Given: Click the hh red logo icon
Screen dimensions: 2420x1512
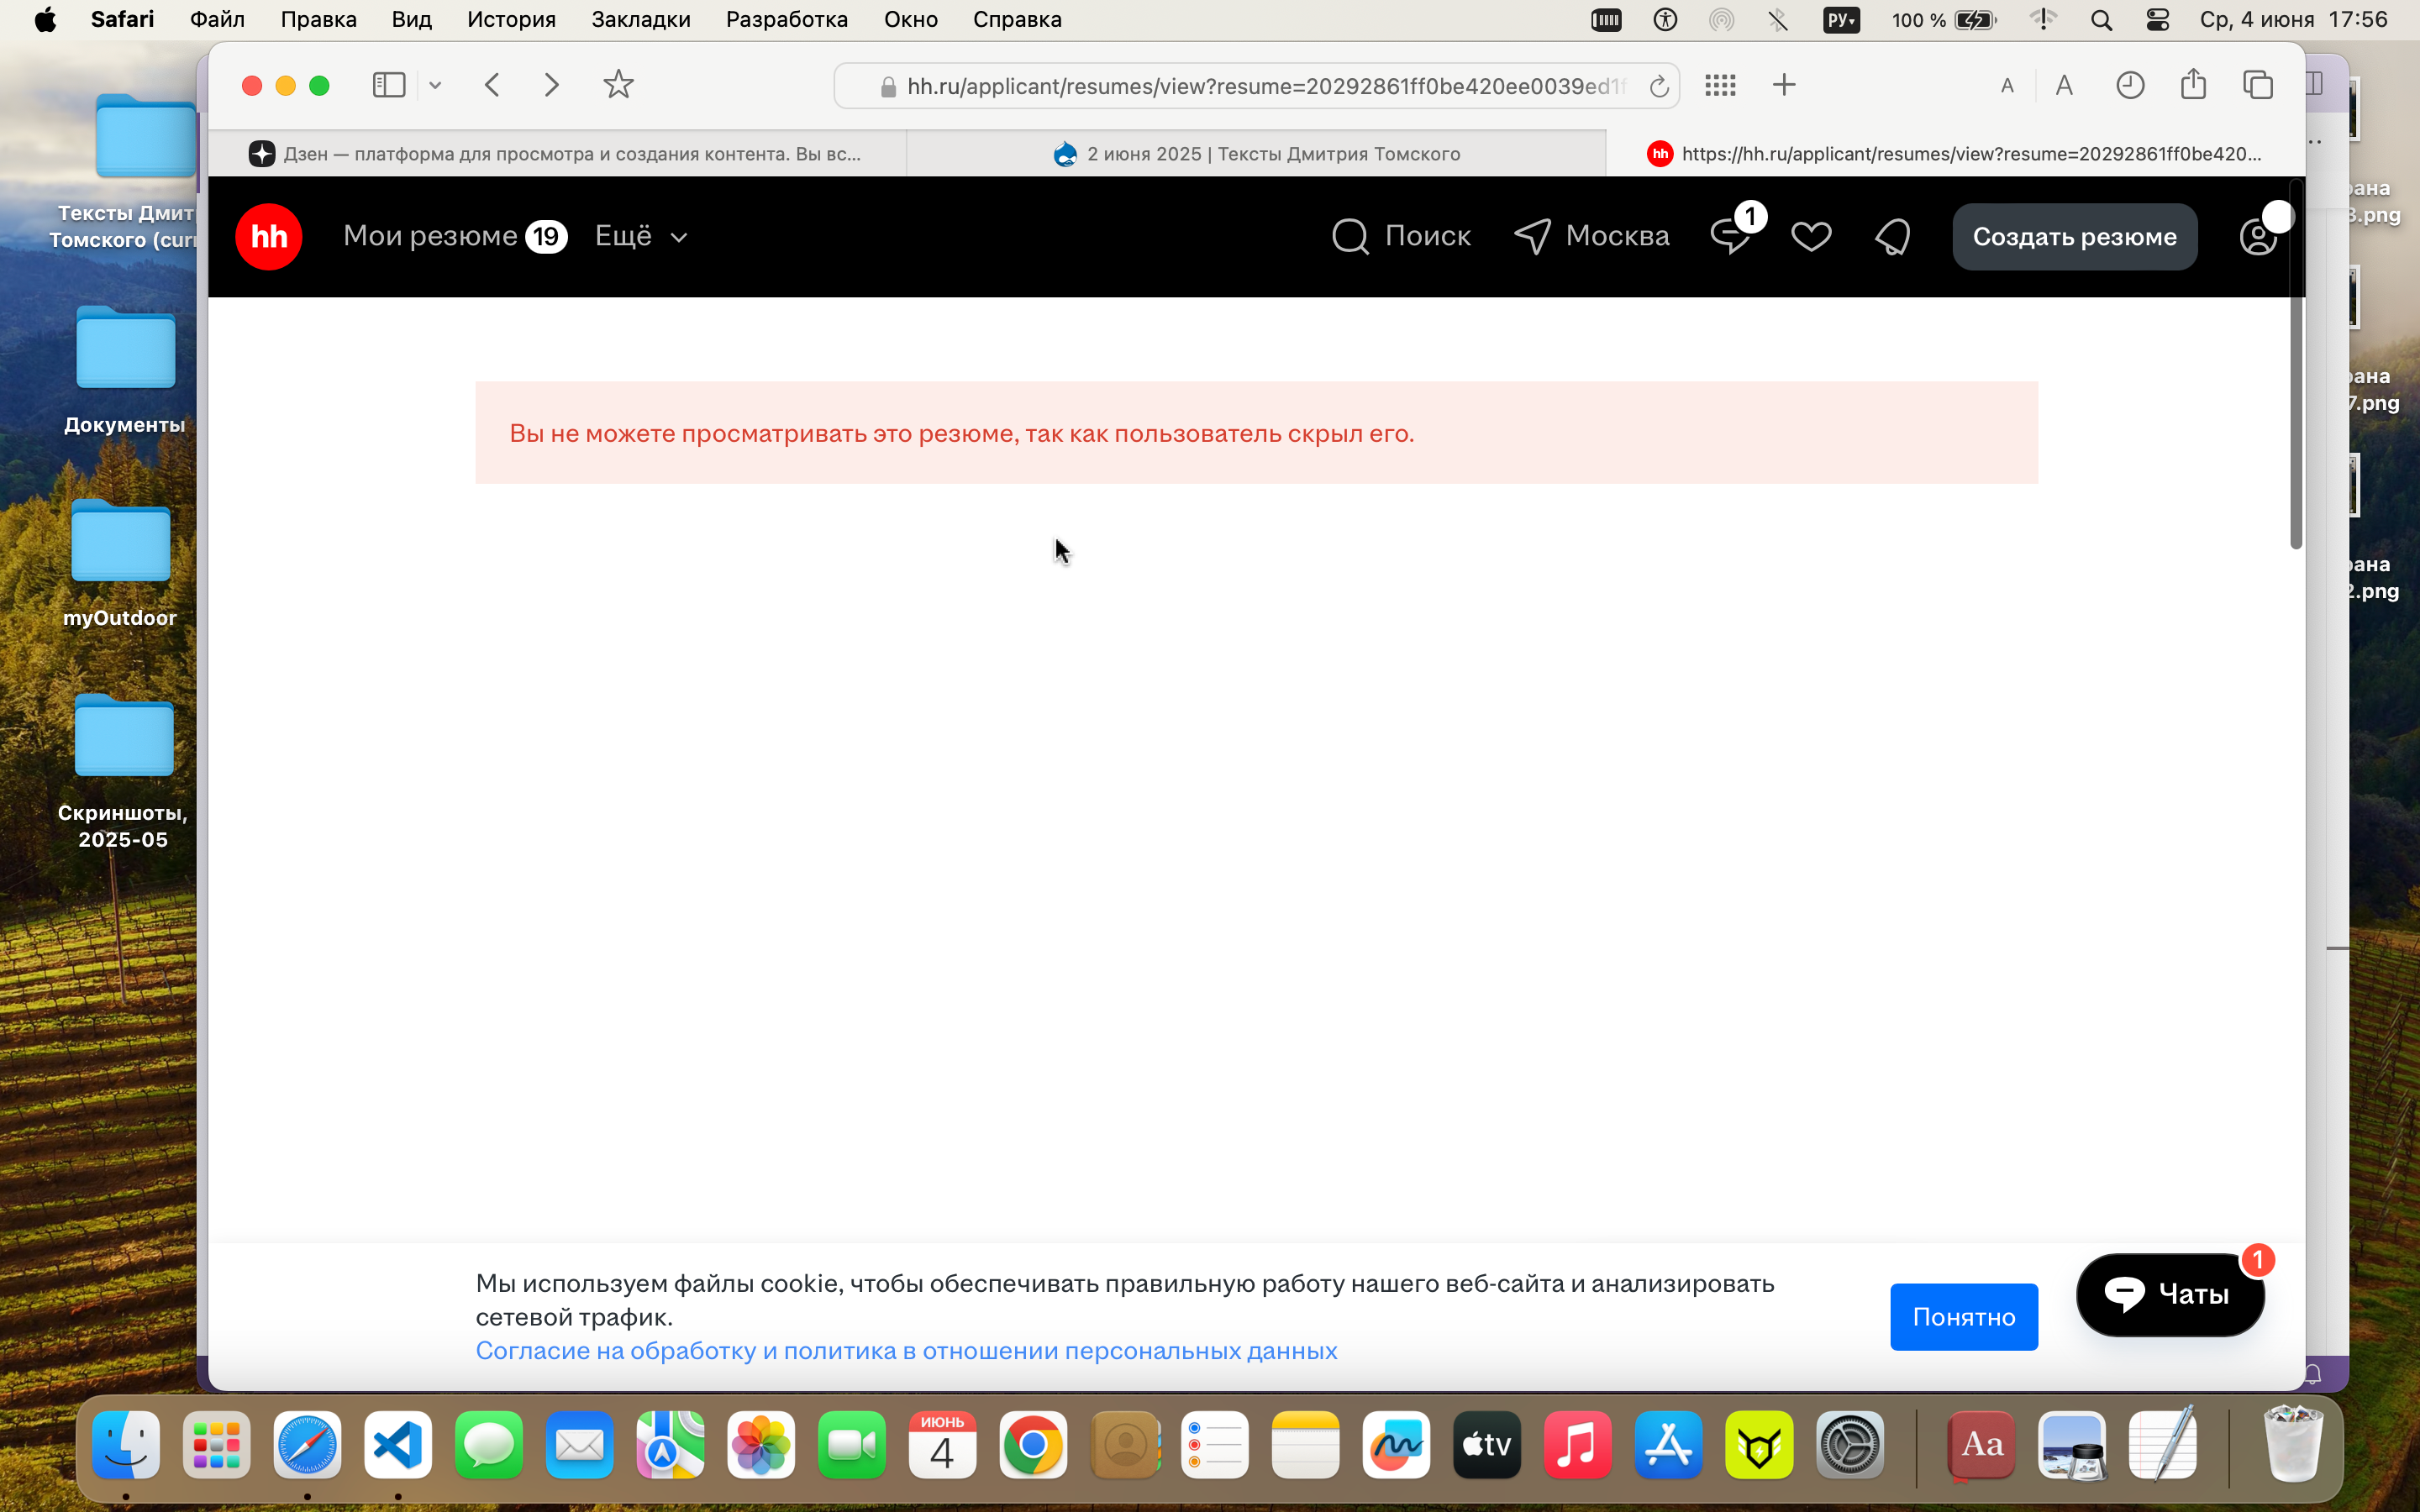Looking at the screenshot, I should coord(268,237).
